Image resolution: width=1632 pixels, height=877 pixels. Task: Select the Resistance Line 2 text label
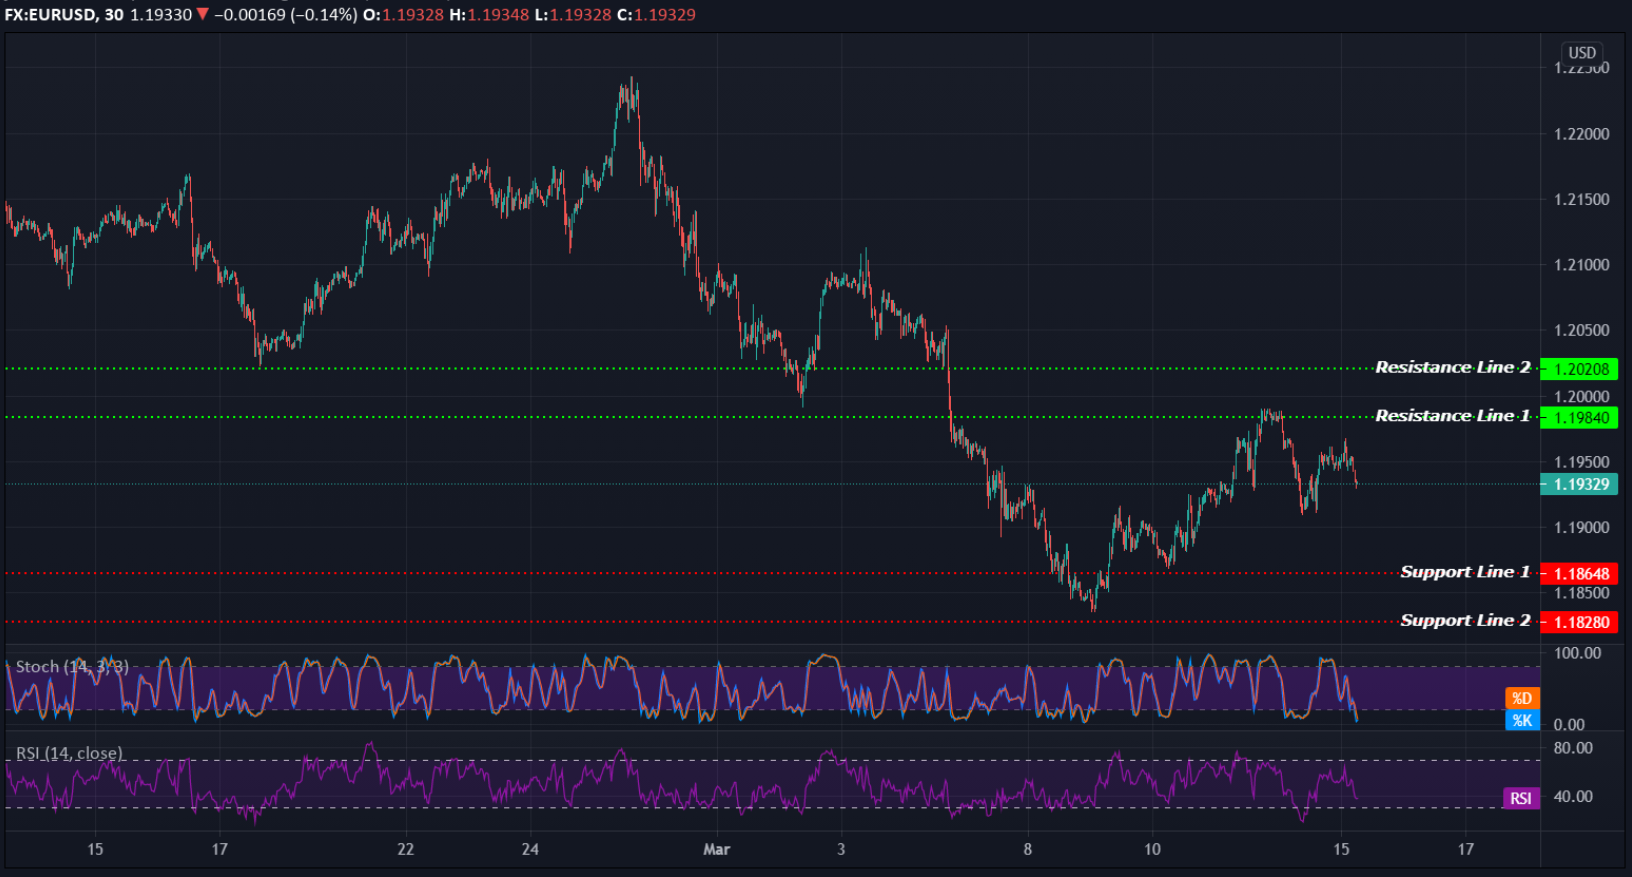point(1452,367)
